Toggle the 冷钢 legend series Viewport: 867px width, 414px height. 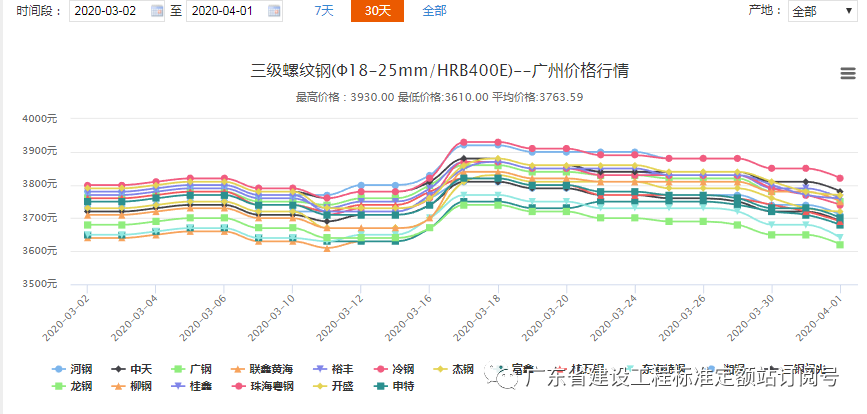393,369
